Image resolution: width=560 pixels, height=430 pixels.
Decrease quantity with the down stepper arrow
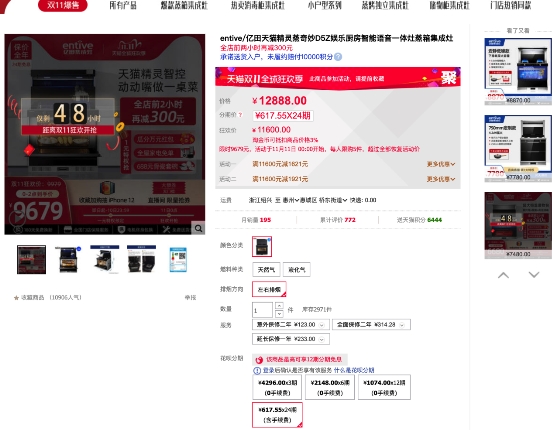click(279, 314)
